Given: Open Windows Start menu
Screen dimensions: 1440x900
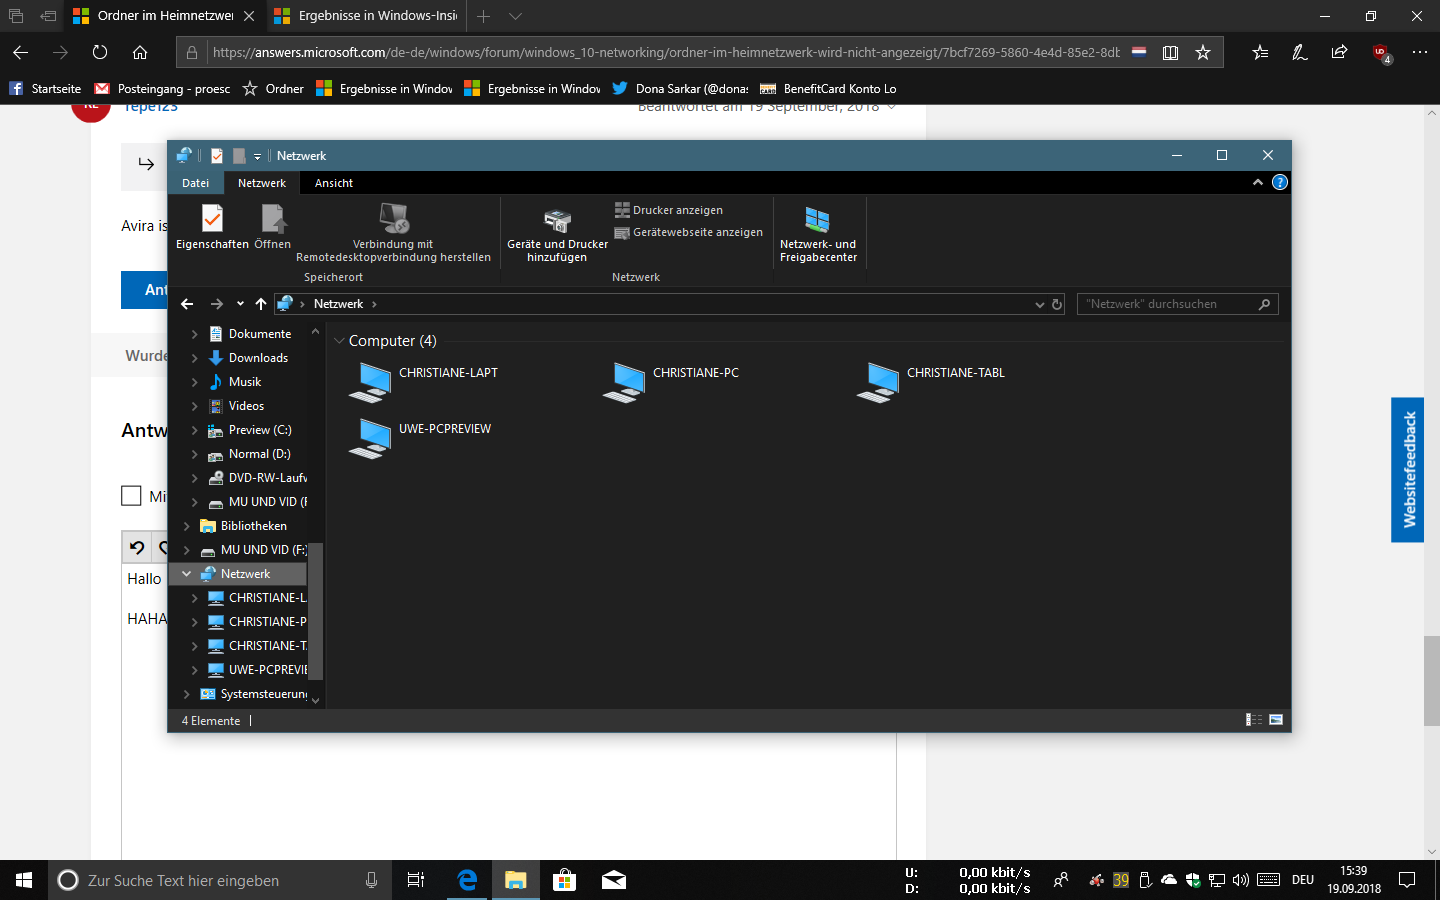Looking at the screenshot, I should [24, 880].
